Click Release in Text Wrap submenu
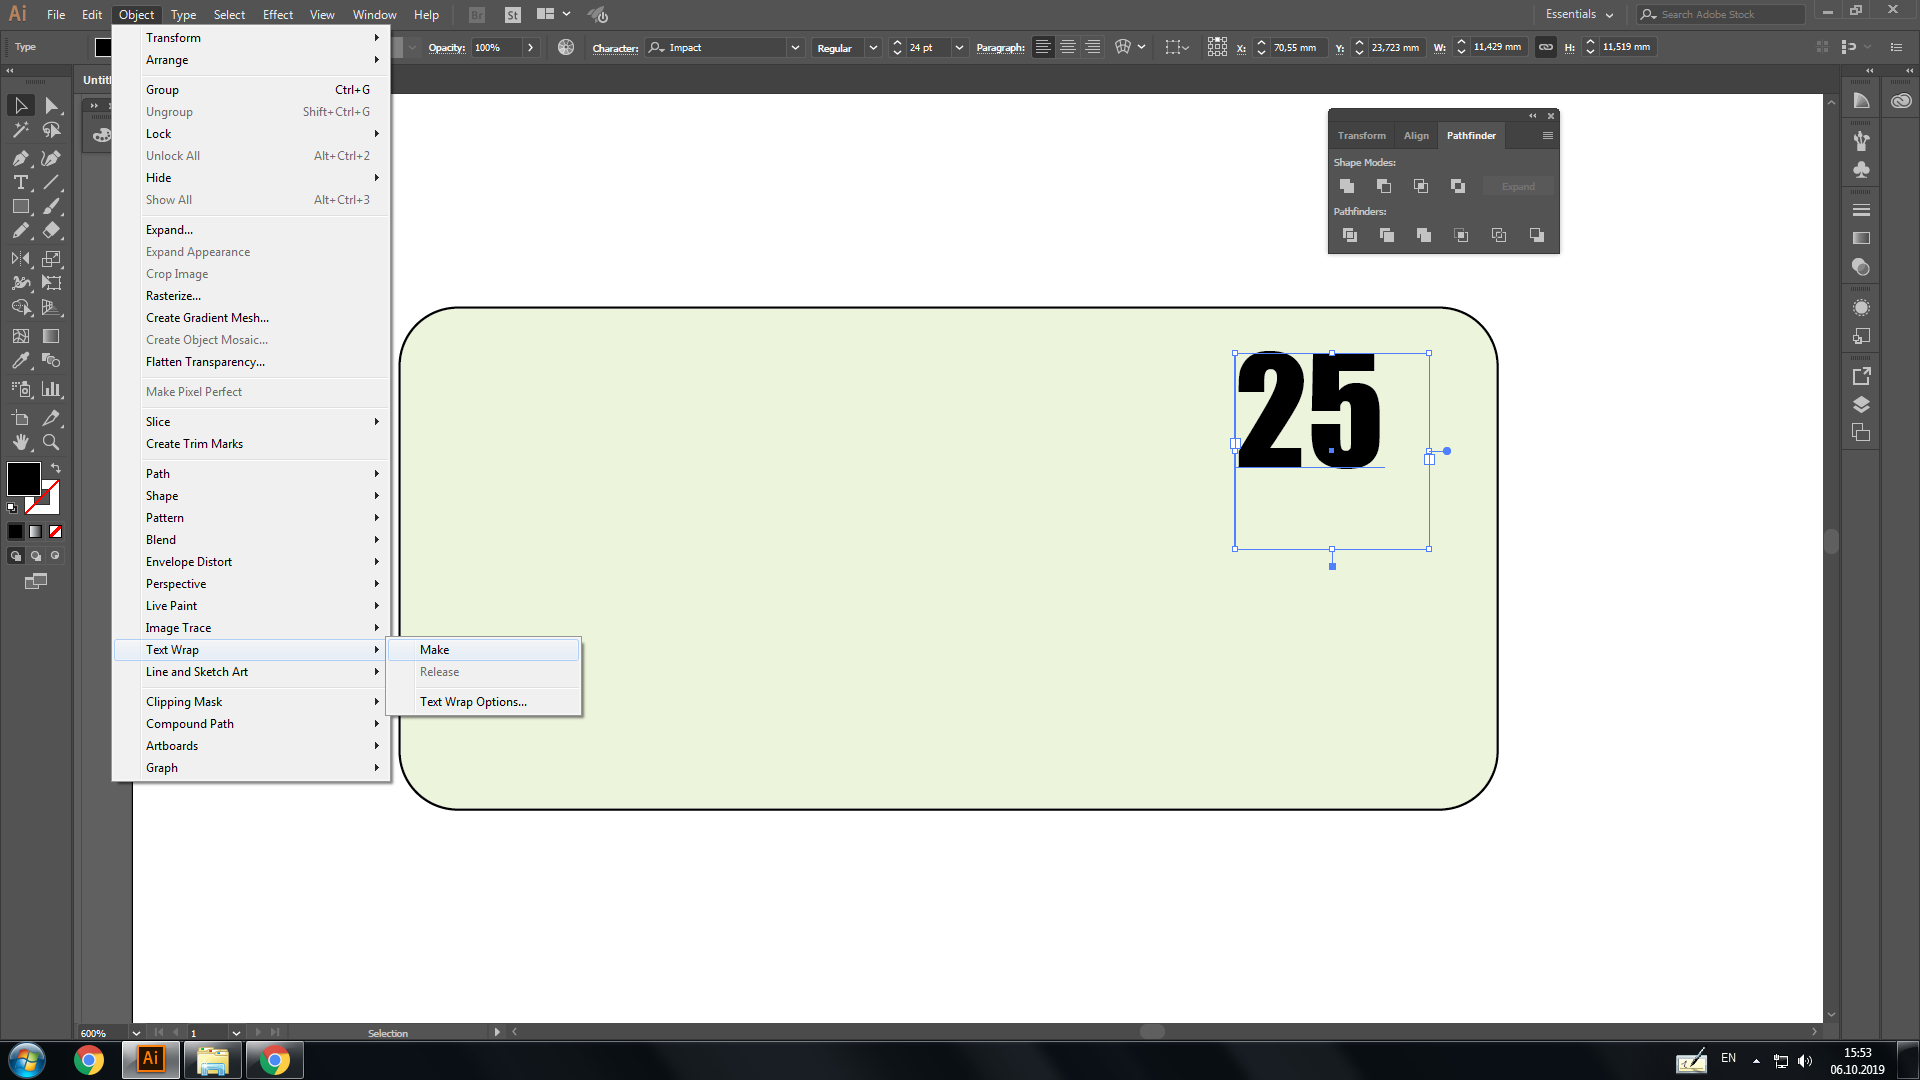The width and height of the screenshot is (1920, 1080). click(440, 671)
